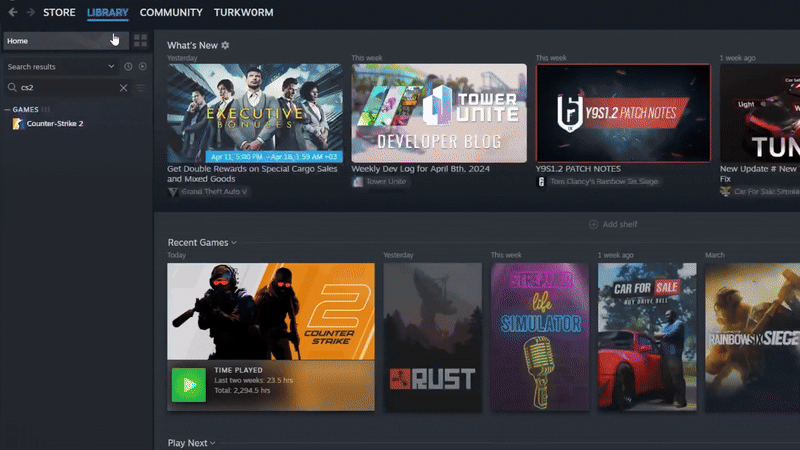Open Y9S1.2 PATCH NOTES headline

(578, 169)
